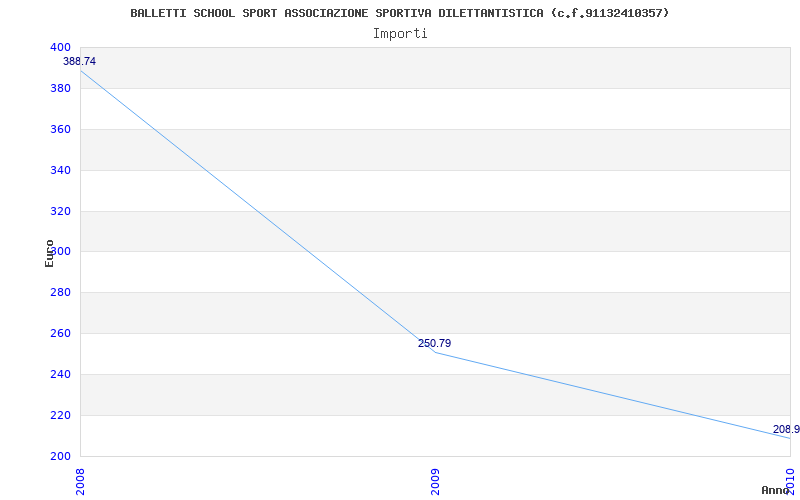800x500 pixels.
Task: Click the 200 y-axis tick label
Action: click(60, 456)
